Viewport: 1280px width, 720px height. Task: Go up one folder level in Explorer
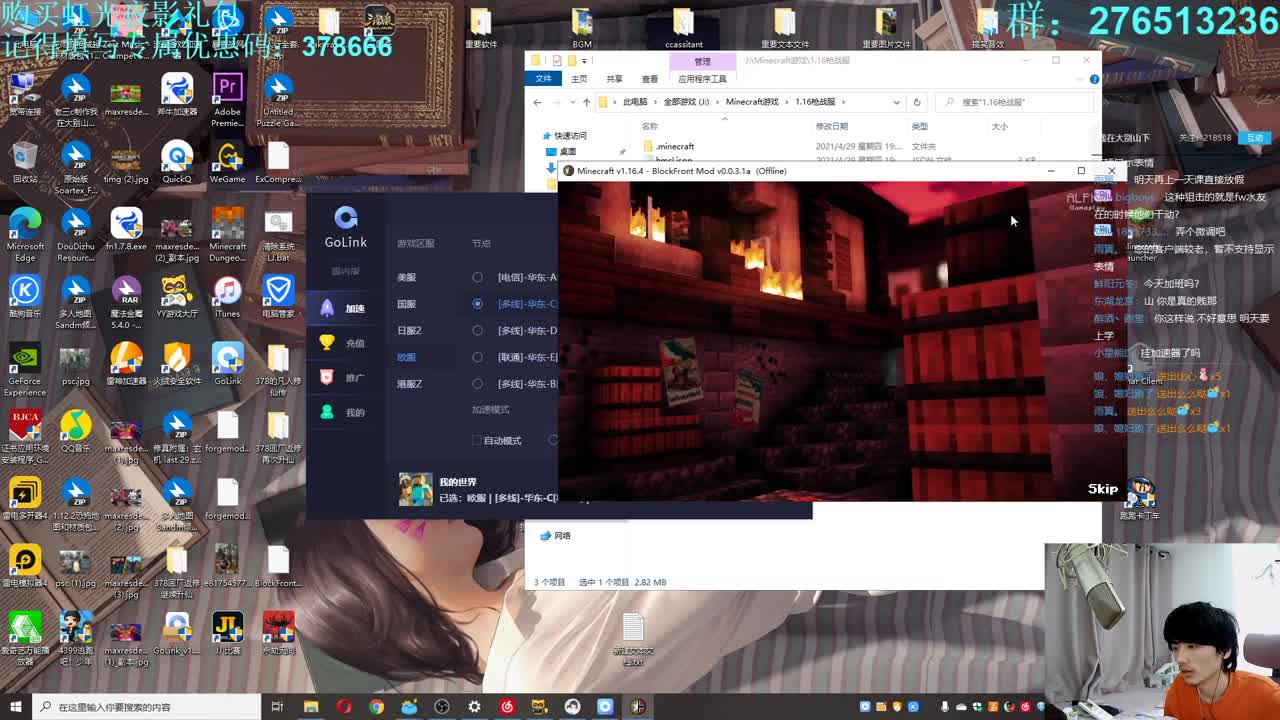click(586, 102)
